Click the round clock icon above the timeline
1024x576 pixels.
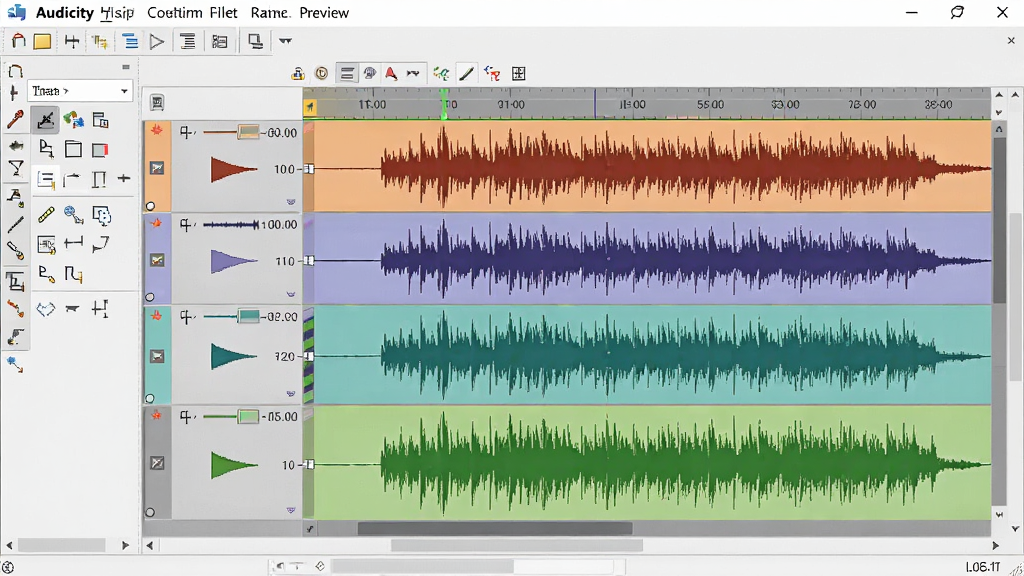(x=321, y=74)
